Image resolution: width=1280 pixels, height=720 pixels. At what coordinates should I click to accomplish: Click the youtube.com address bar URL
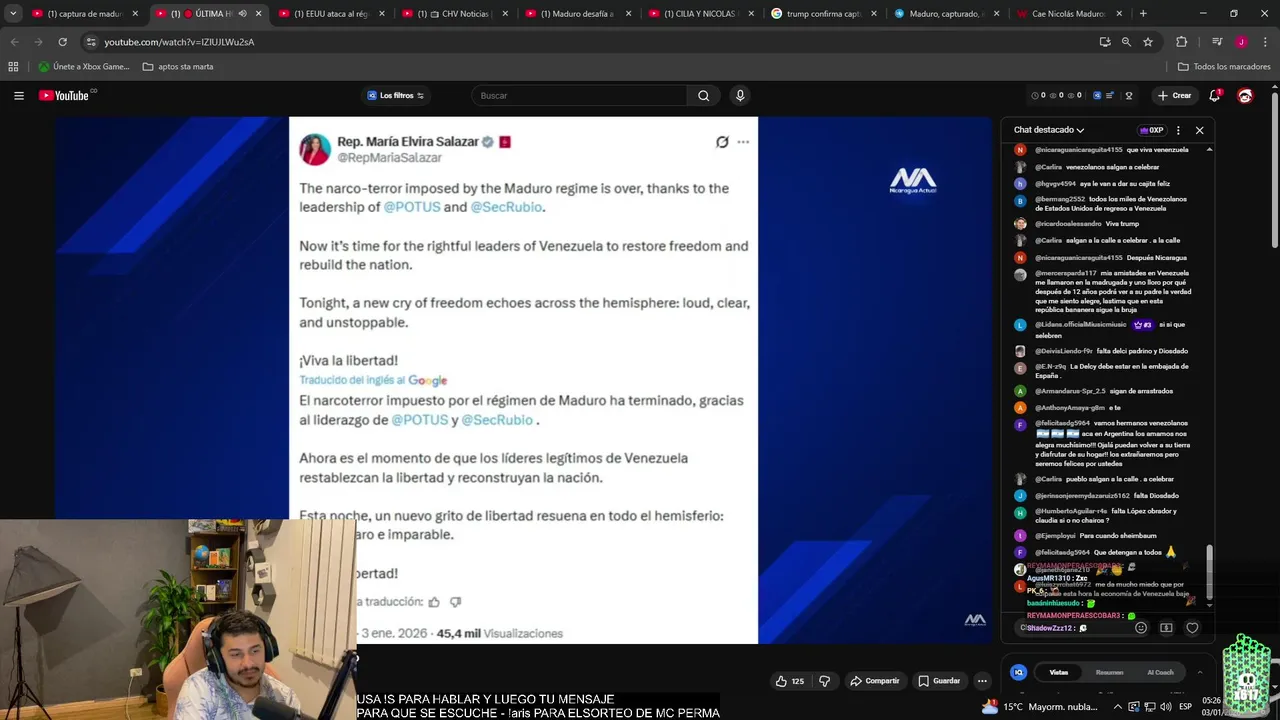click(179, 42)
